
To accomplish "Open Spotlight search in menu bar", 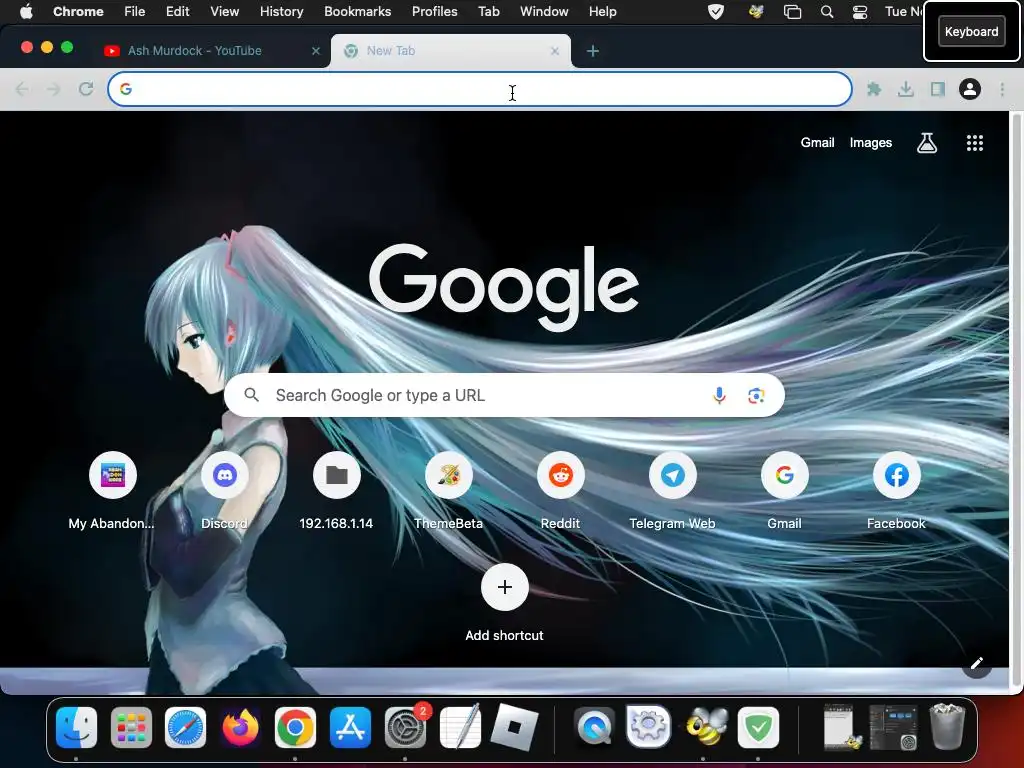I will 827,12.
